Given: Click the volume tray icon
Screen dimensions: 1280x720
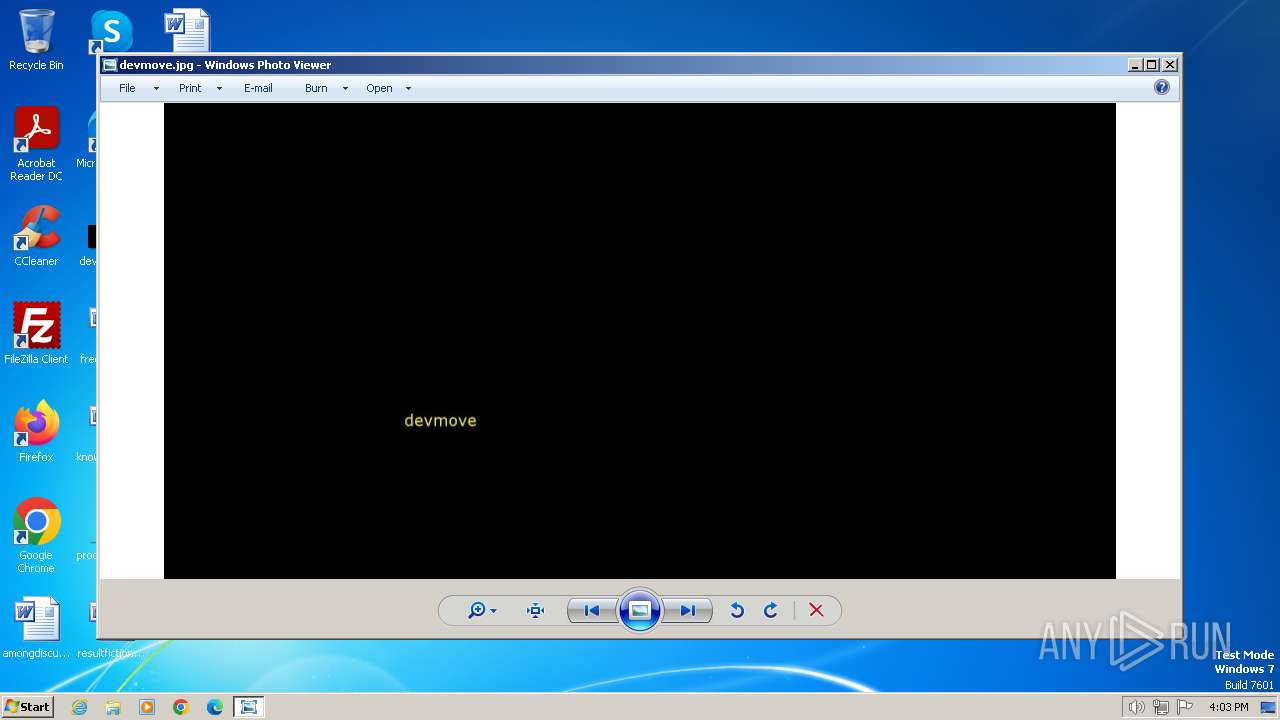Looking at the screenshot, I should (1136, 707).
